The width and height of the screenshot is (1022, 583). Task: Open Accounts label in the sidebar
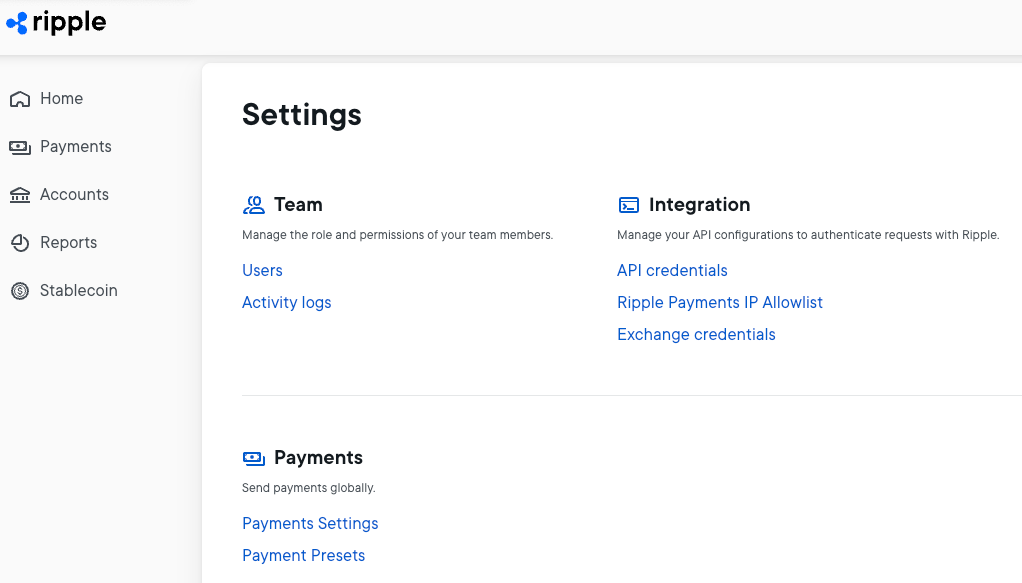(x=74, y=195)
